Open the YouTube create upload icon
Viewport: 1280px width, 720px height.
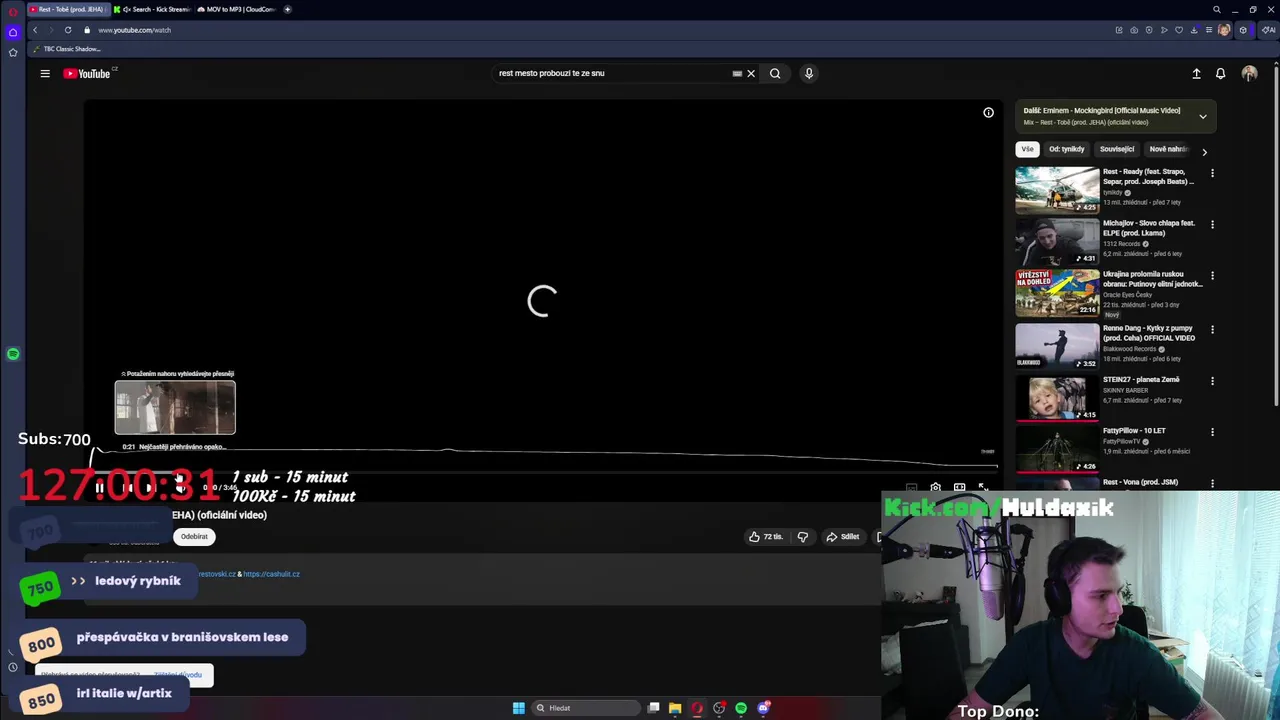click(1196, 73)
